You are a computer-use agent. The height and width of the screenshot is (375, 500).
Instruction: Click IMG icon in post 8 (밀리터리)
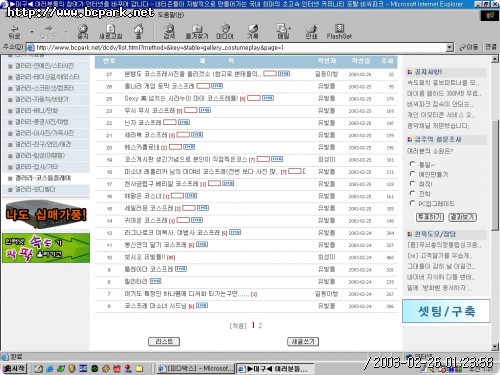155,281
